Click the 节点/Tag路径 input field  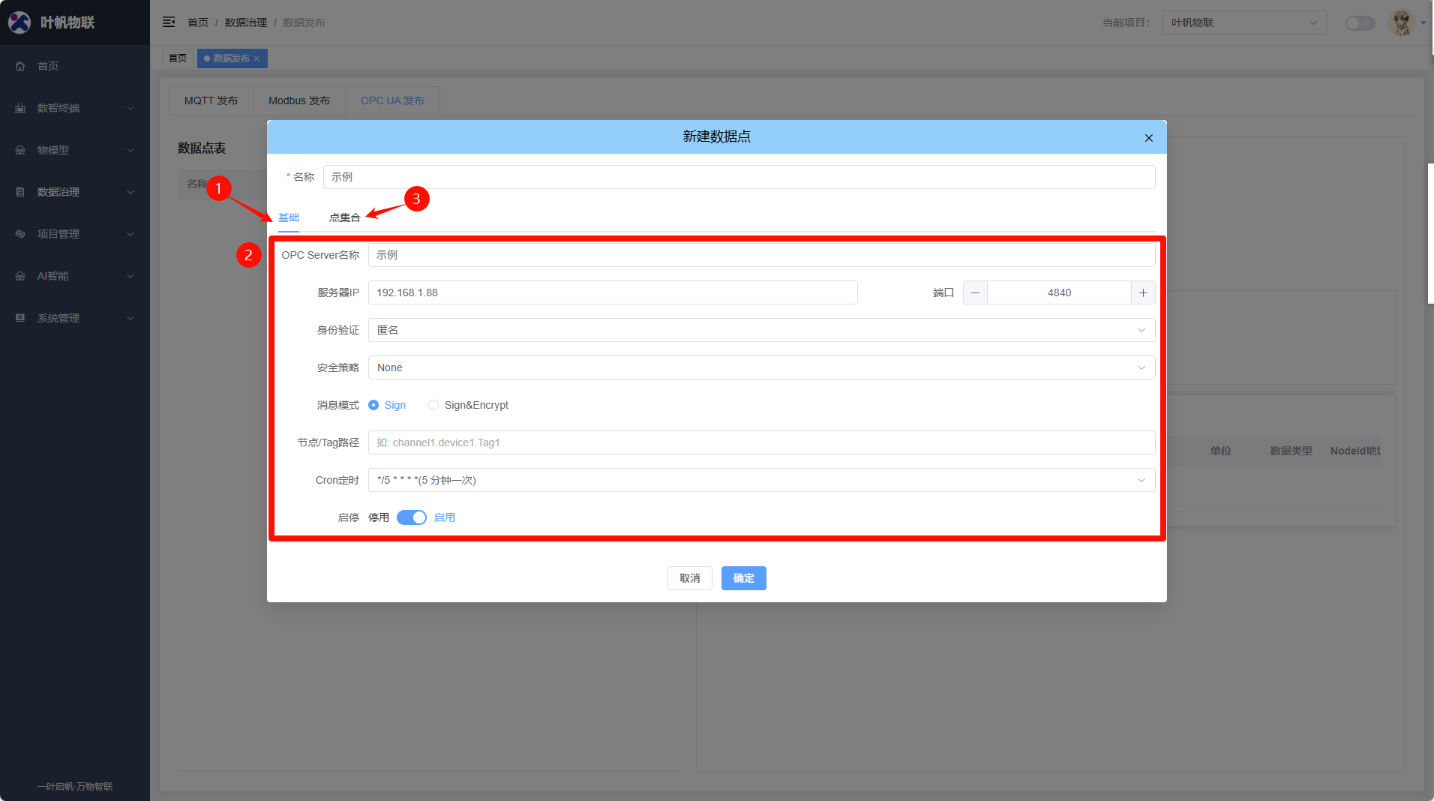pos(760,442)
